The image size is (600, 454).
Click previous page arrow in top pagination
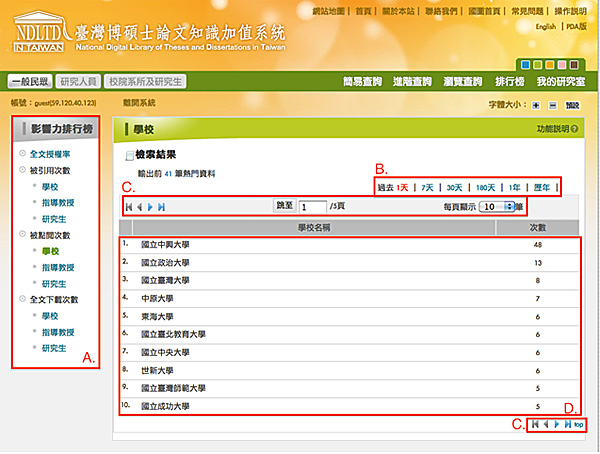pyautogui.click(x=138, y=207)
